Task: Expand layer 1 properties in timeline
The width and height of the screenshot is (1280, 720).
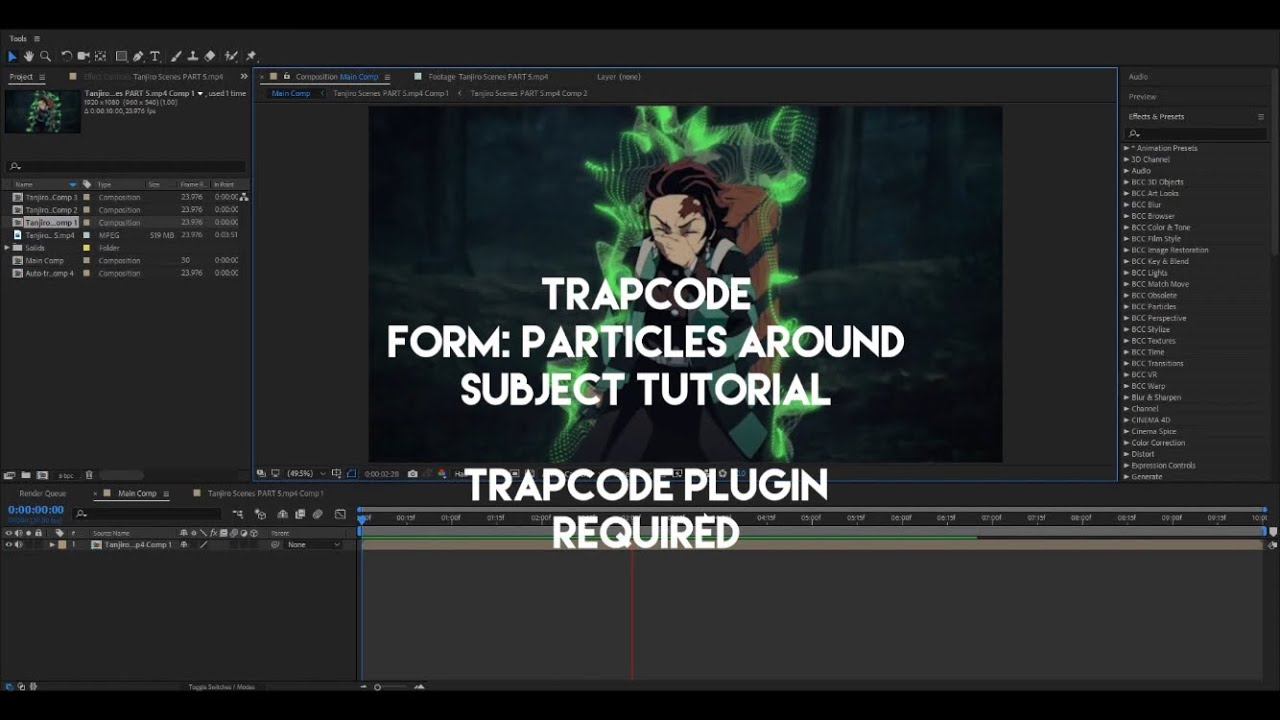Action: 52,545
